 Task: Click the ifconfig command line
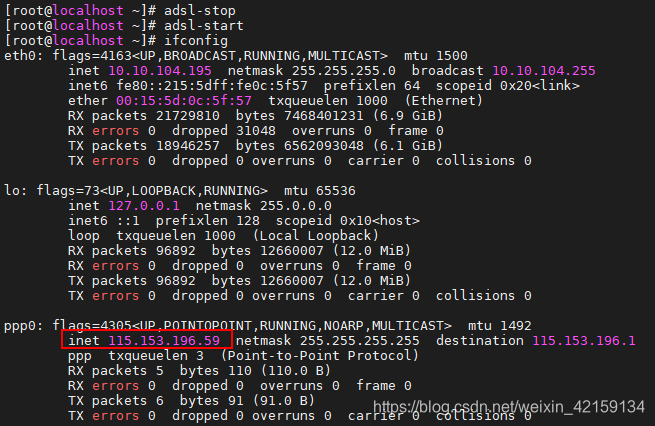point(116,41)
